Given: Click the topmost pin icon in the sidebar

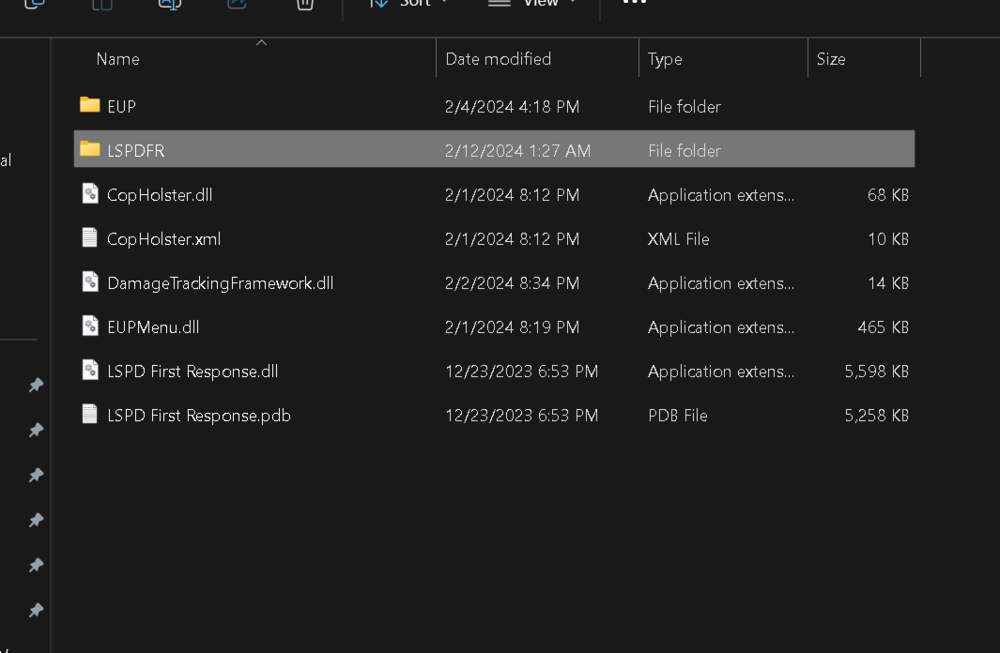Looking at the screenshot, I should (x=36, y=385).
